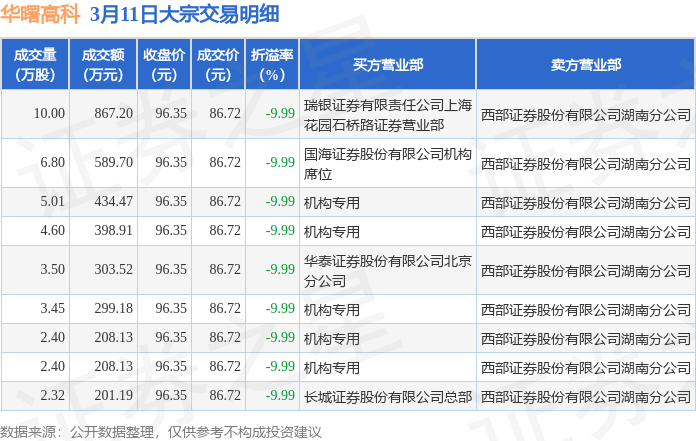Select the 收盘价(元) column header

tap(164, 64)
